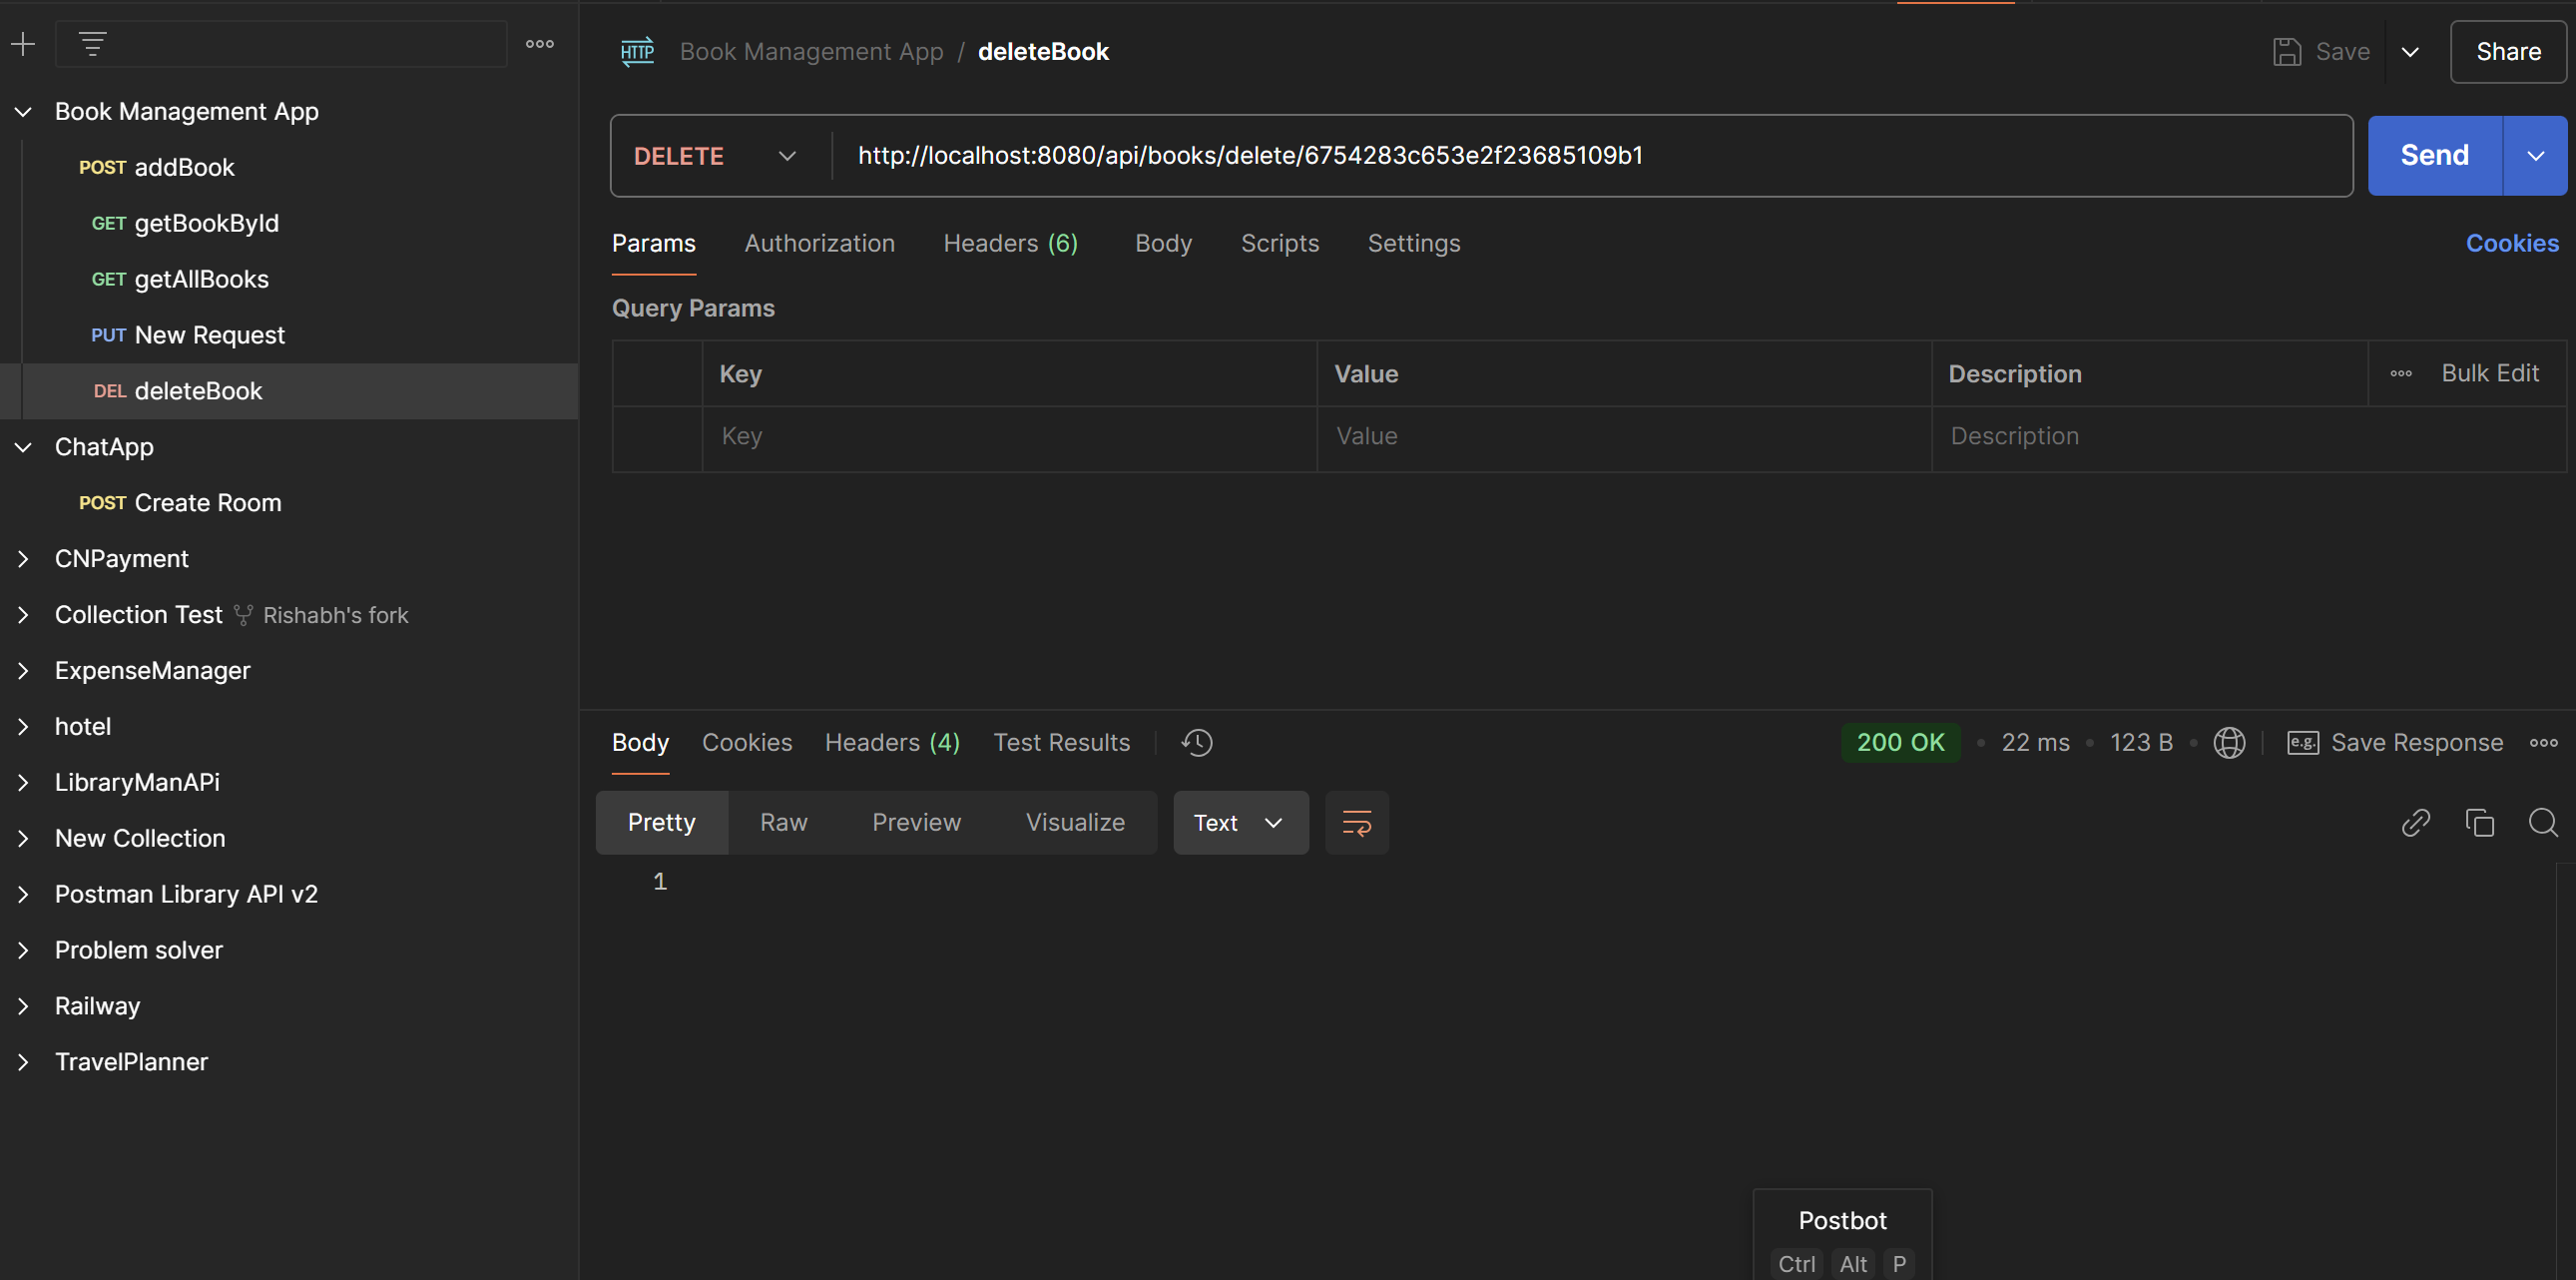Switch response view to Preview
This screenshot has height=1280, width=2576.
[x=916, y=823]
